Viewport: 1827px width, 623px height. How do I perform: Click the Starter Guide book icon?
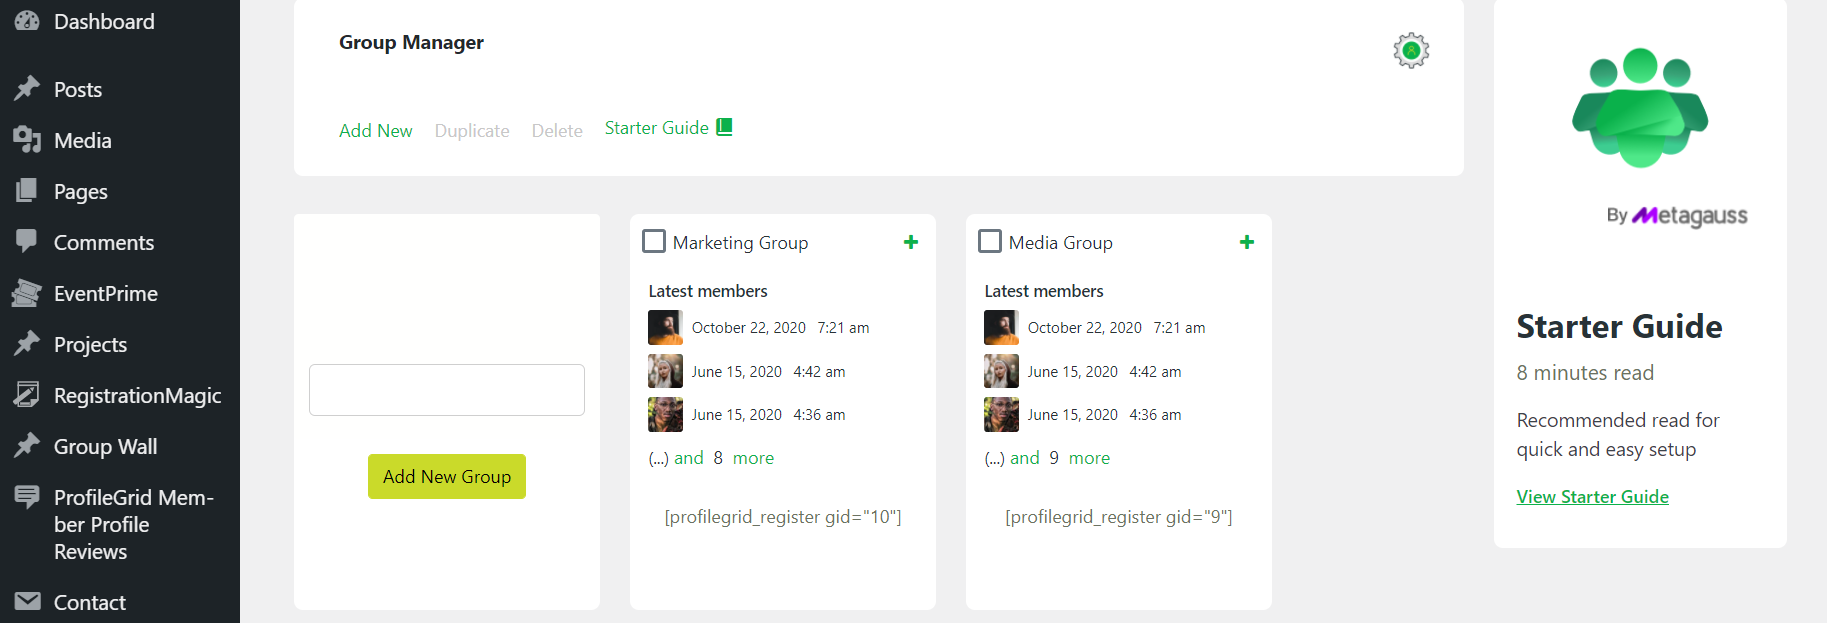[x=725, y=127]
